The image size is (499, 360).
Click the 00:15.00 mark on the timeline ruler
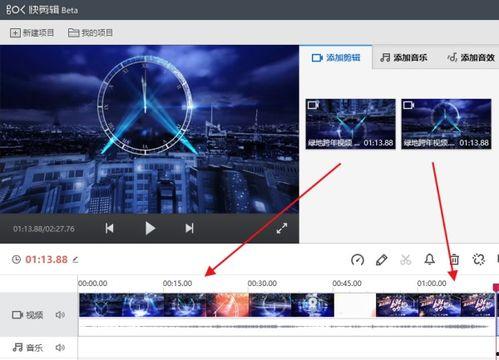click(x=177, y=283)
